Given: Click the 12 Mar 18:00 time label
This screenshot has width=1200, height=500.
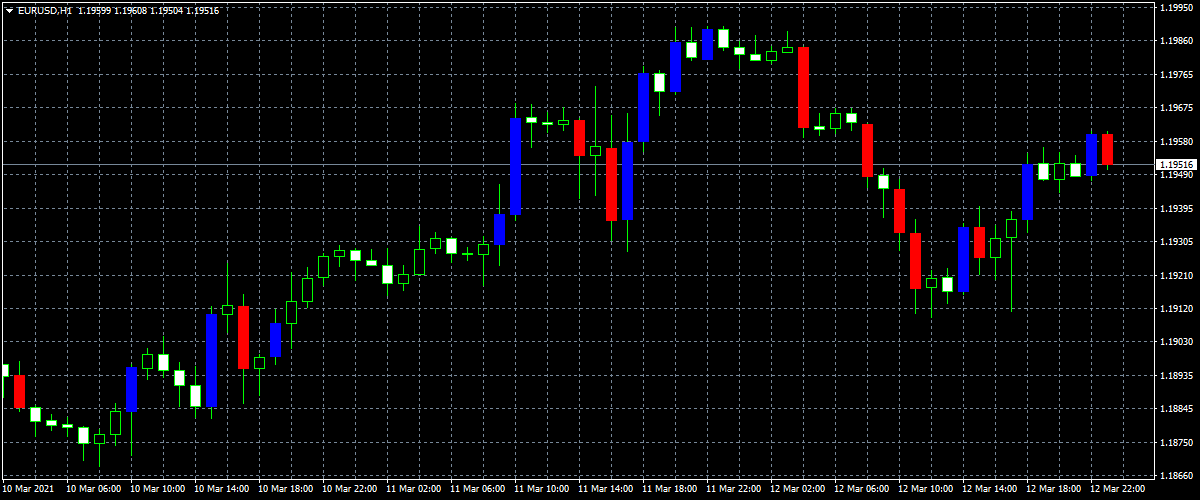Looking at the screenshot, I should coord(1056,490).
